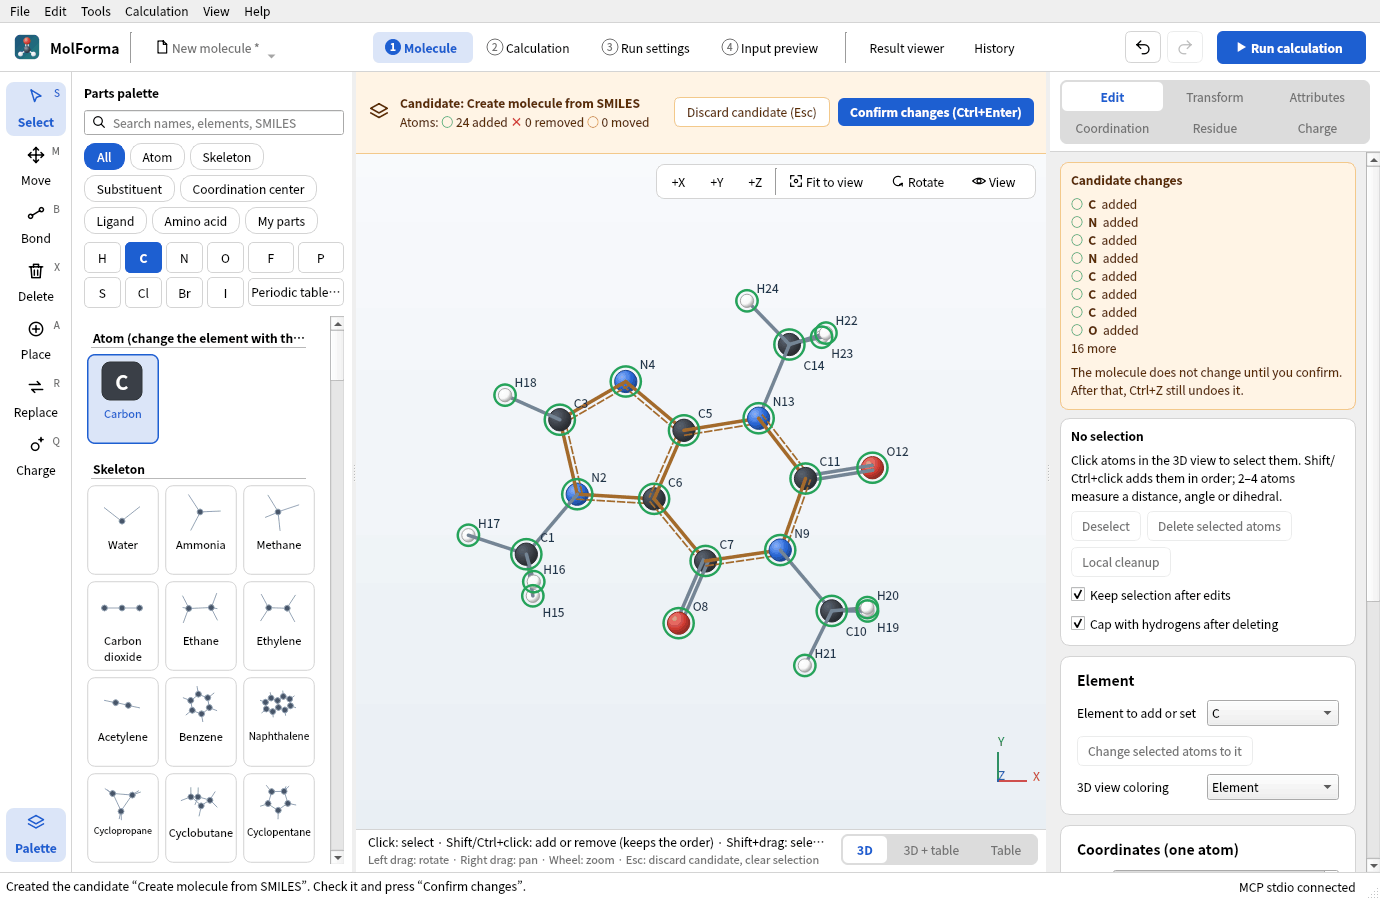Switch view mode to 3D + table

tap(931, 850)
